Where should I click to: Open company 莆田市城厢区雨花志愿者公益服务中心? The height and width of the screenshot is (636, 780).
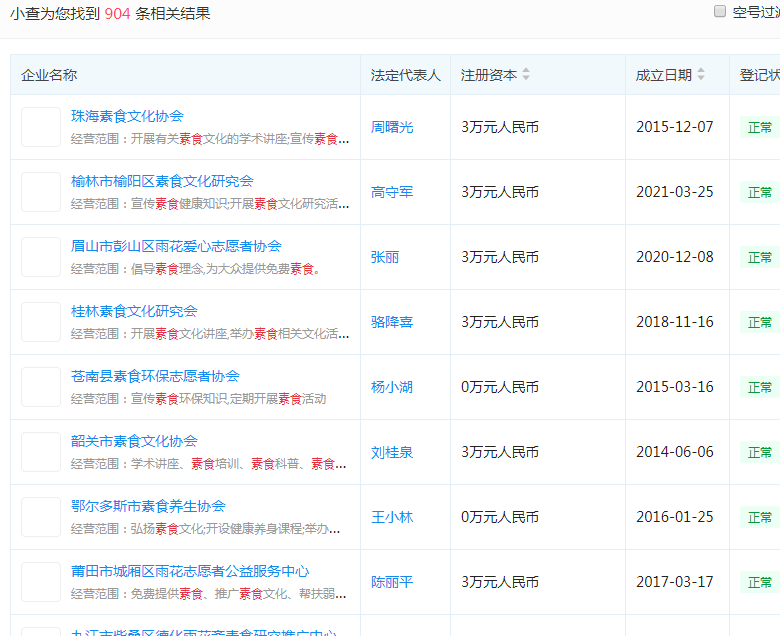pos(190,571)
